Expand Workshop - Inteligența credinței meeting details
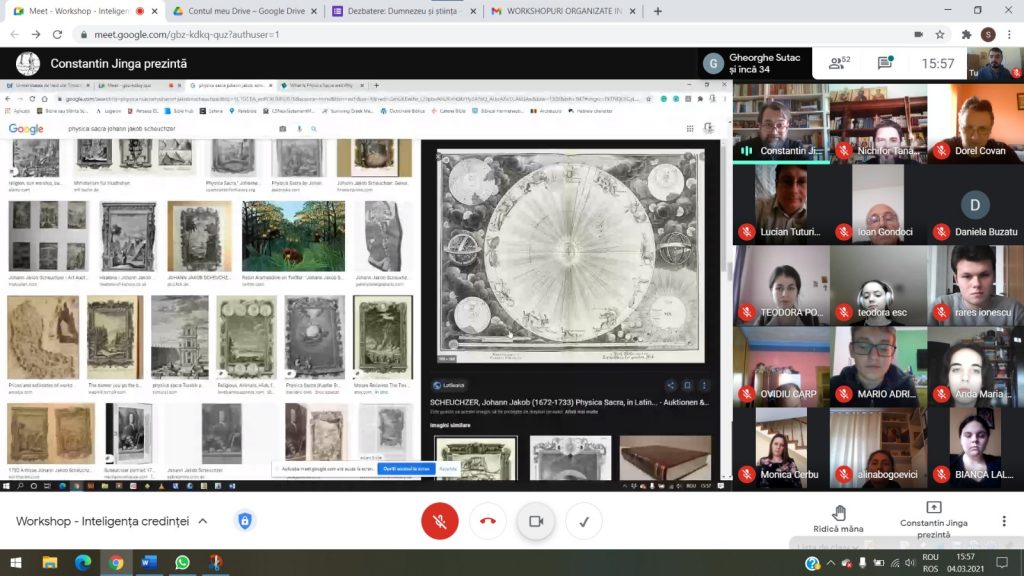Image resolution: width=1024 pixels, height=576 pixels. [203, 521]
